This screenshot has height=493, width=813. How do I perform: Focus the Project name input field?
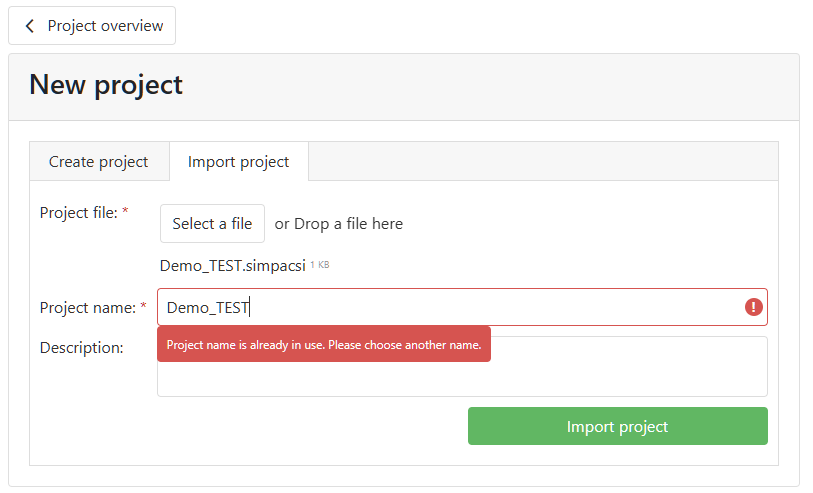click(x=450, y=307)
